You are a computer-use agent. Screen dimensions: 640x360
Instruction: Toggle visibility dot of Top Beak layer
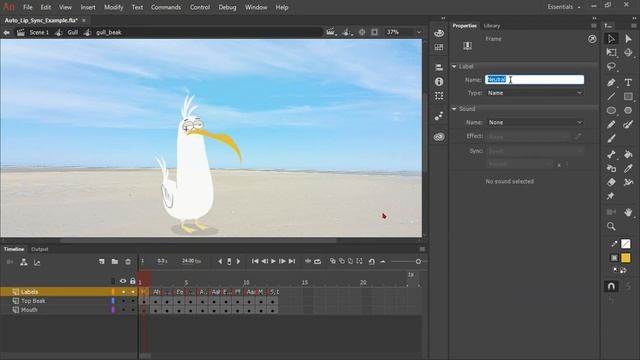[124, 301]
